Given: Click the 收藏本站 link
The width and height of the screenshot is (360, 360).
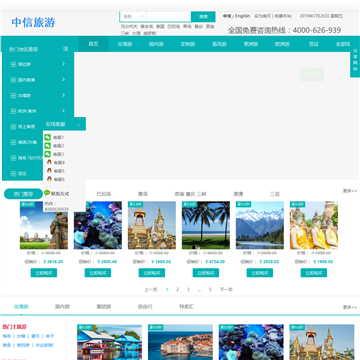Looking at the screenshot, I should [x=283, y=16].
